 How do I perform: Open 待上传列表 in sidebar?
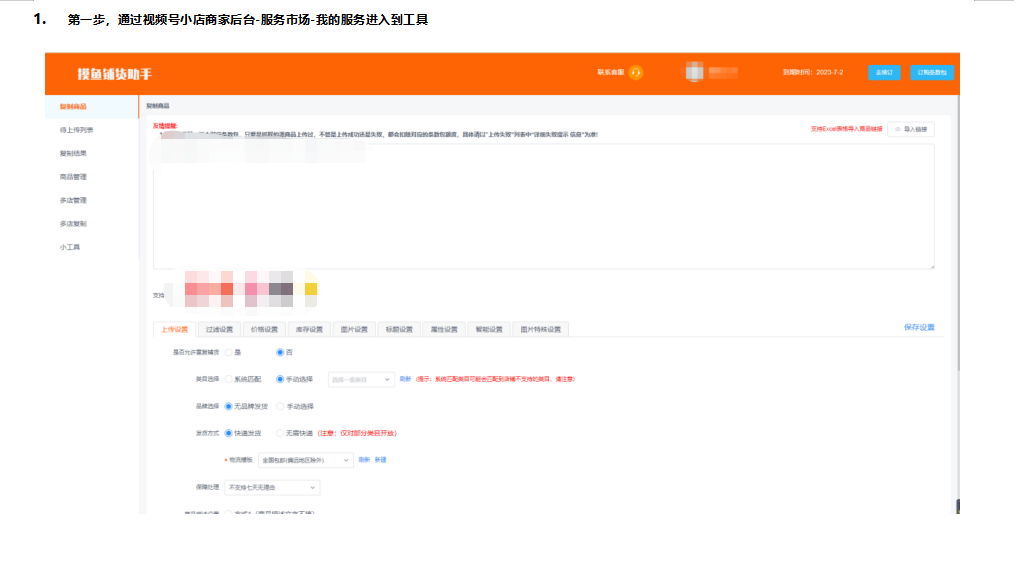pos(76,130)
